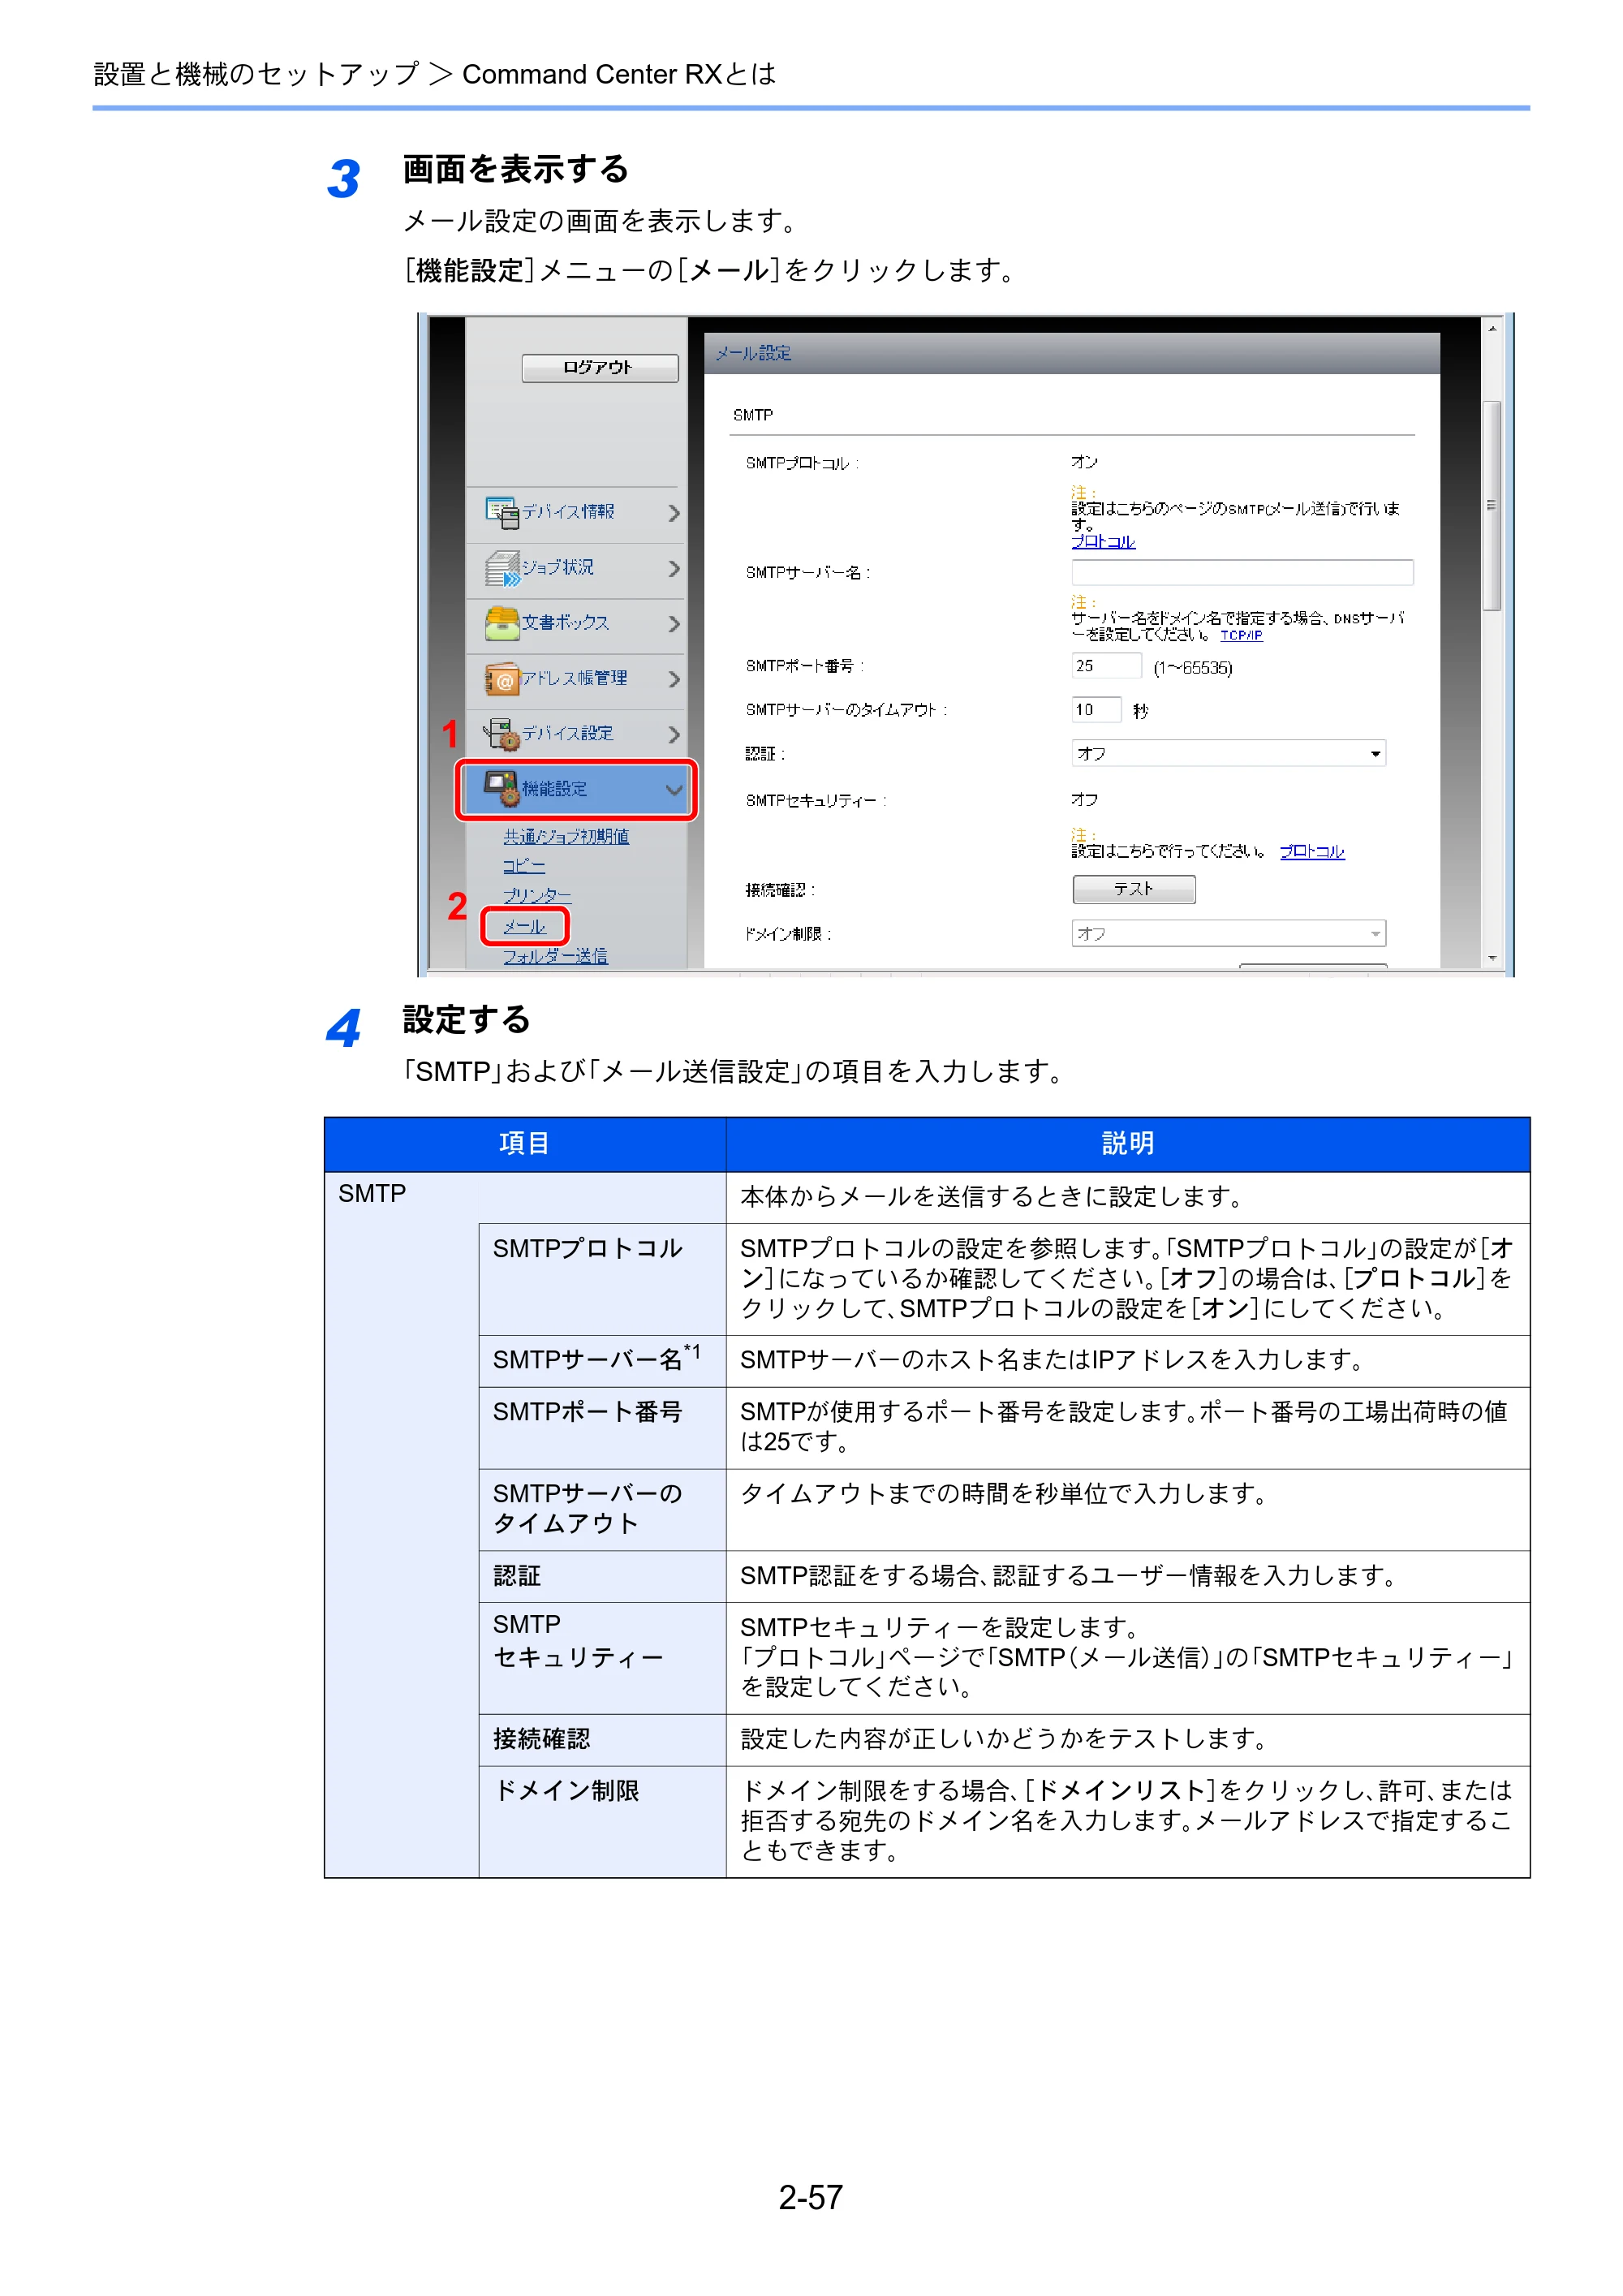Click the ジョブ状況 job status icon
The image size is (1623, 2296).
click(502, 568)
